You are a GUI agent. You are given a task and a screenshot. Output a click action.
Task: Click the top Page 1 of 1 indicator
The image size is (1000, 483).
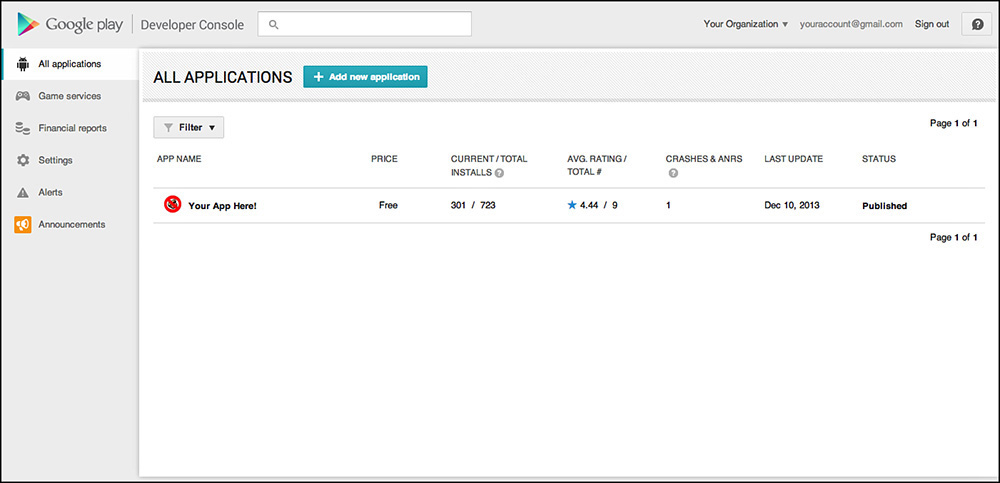pyautogui.click(x=954, y=123)
